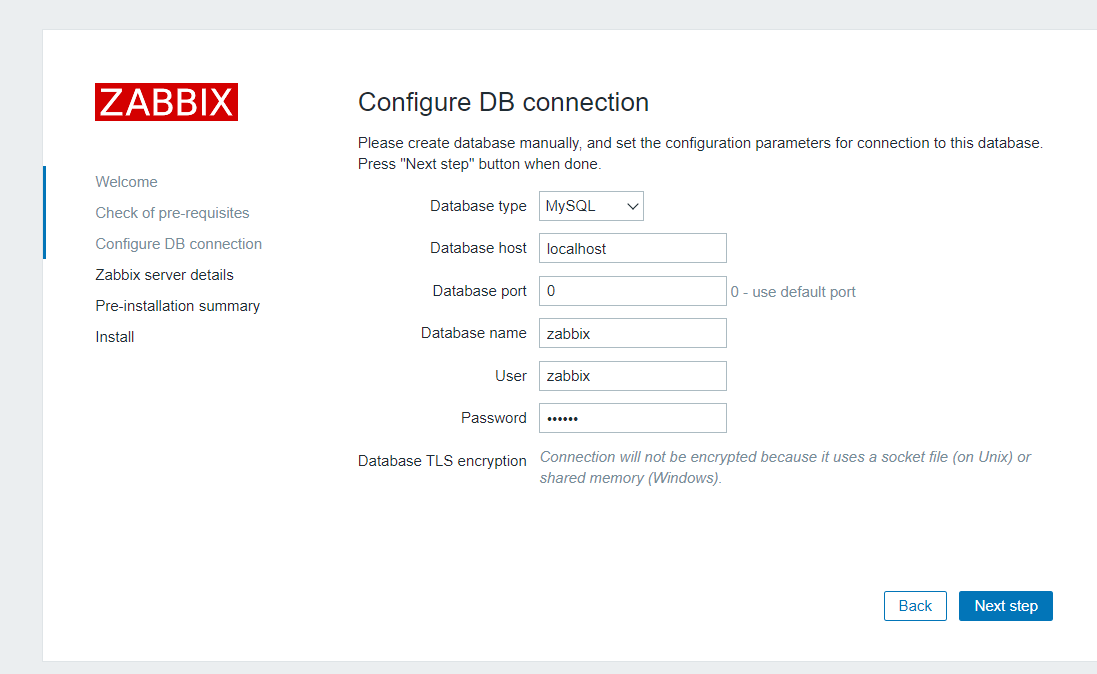Focus the User input field
1097x674 pixels.
coord(632,376)
